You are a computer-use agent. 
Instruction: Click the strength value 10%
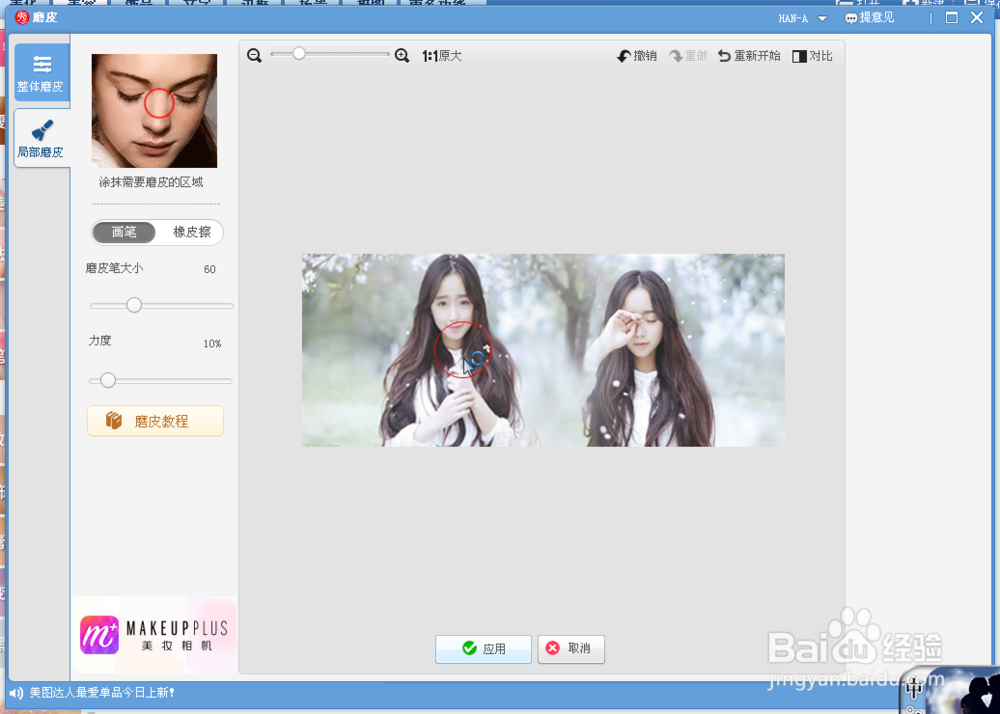click(212, 344)
